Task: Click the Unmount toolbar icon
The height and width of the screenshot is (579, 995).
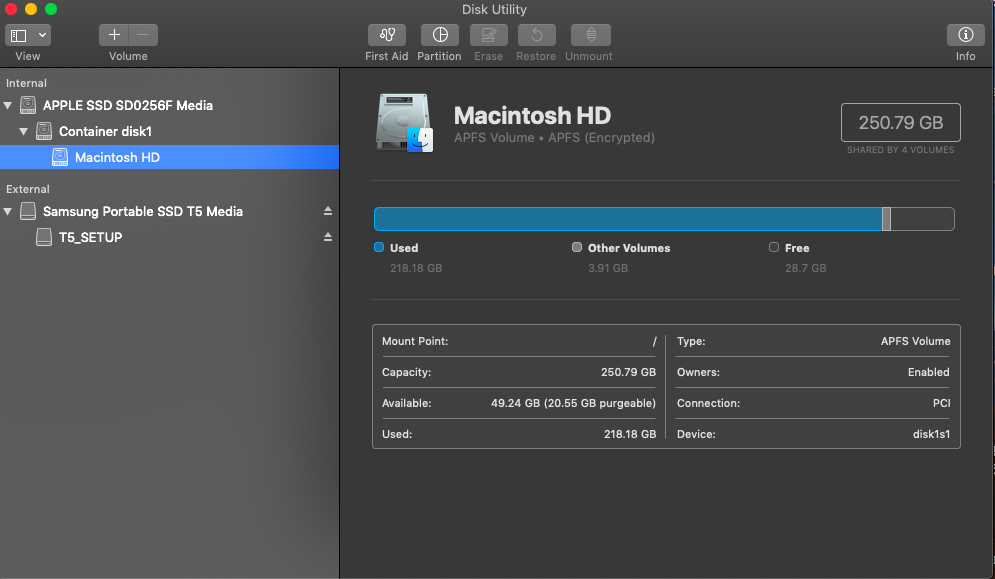Action: (x=591, y=35)
